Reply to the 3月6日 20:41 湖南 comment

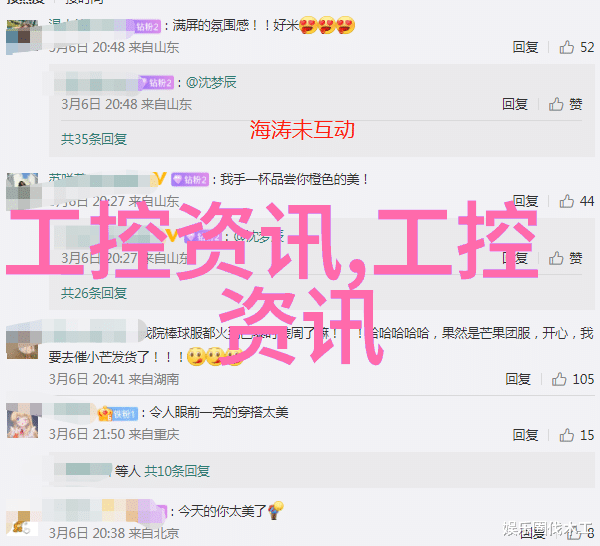[518, 379]
